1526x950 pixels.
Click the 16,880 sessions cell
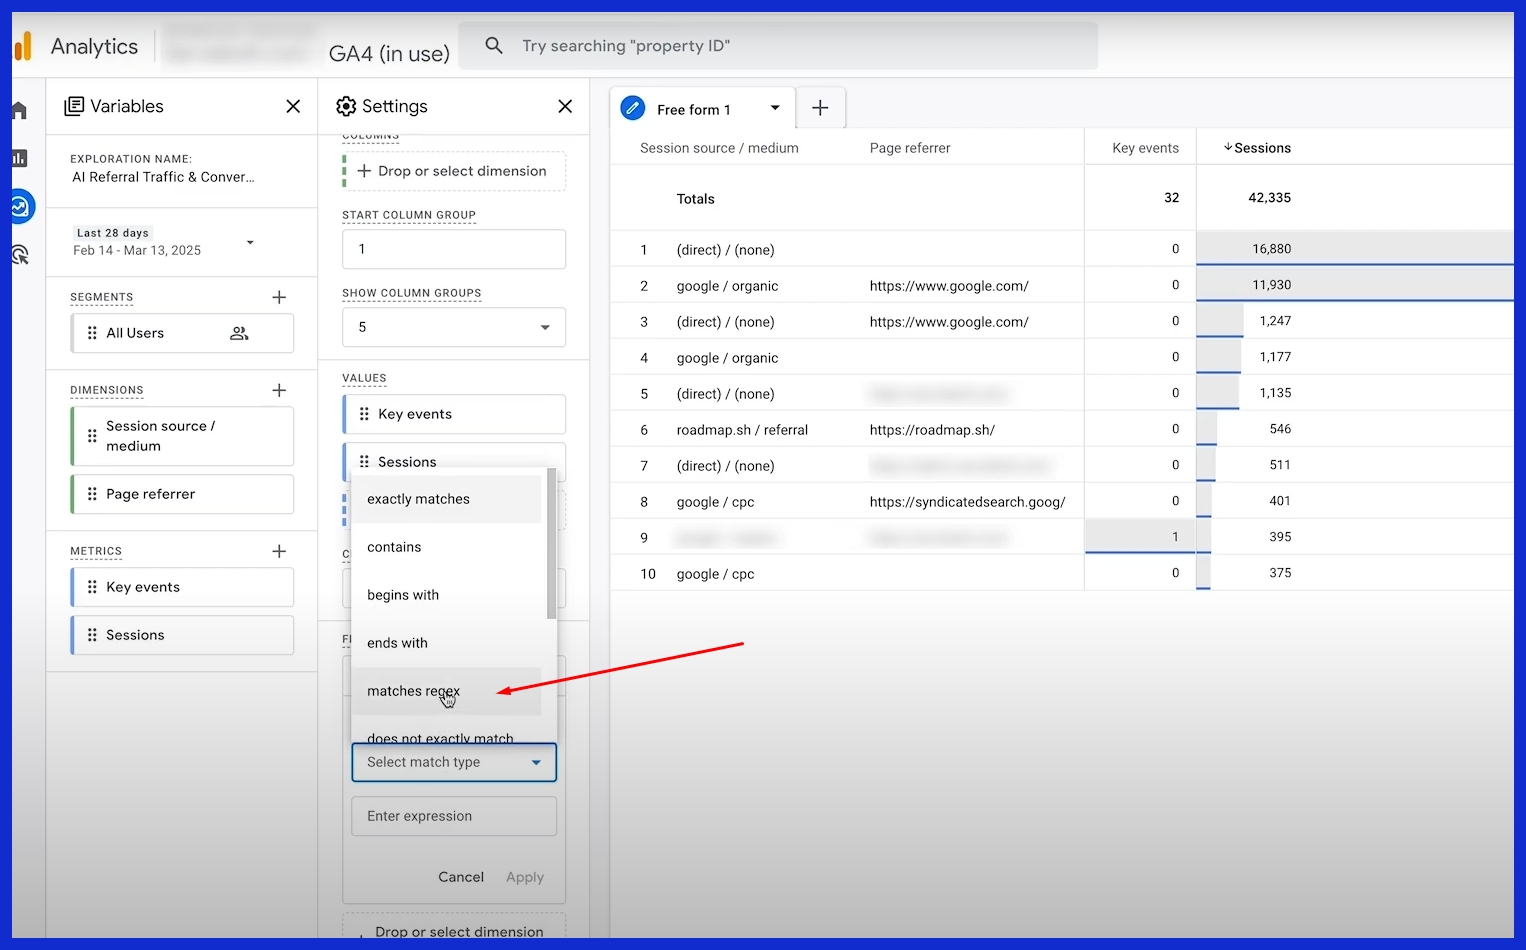click(x=1272, y=249)
